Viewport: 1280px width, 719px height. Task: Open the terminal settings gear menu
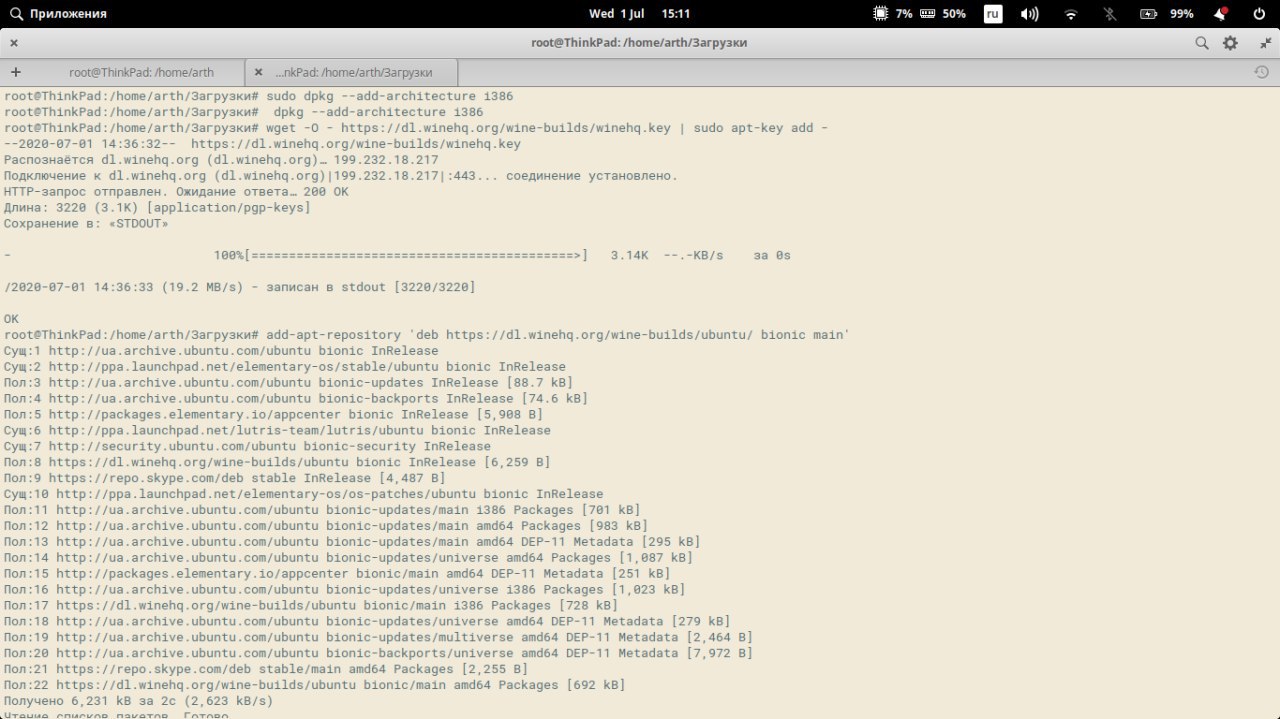click(x=1231, y=43)
